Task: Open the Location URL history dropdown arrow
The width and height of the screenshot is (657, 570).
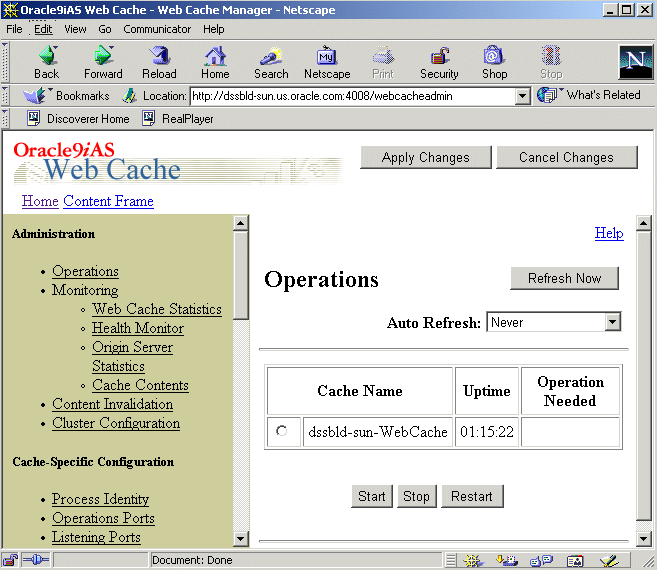Action: (522, 96)
